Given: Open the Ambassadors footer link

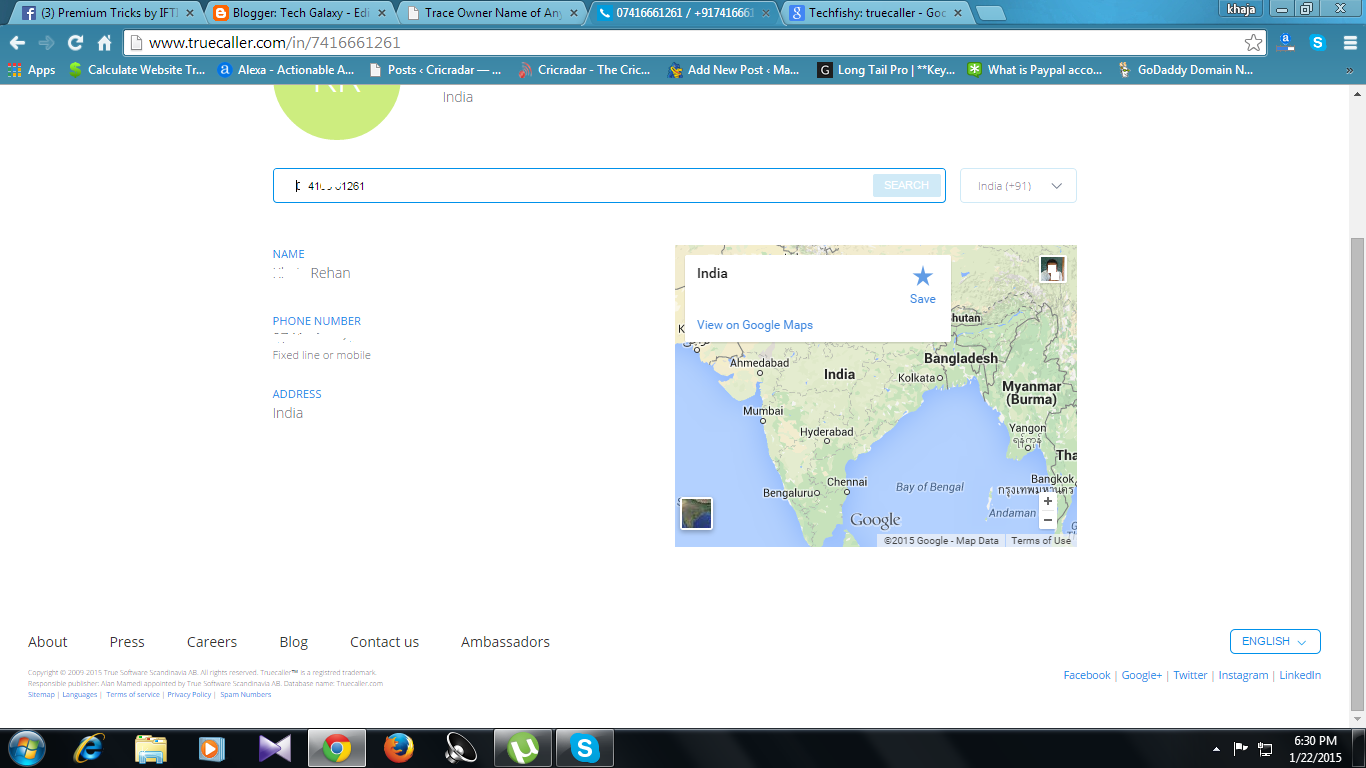Looking at the screenshot, I should point(505,642).
